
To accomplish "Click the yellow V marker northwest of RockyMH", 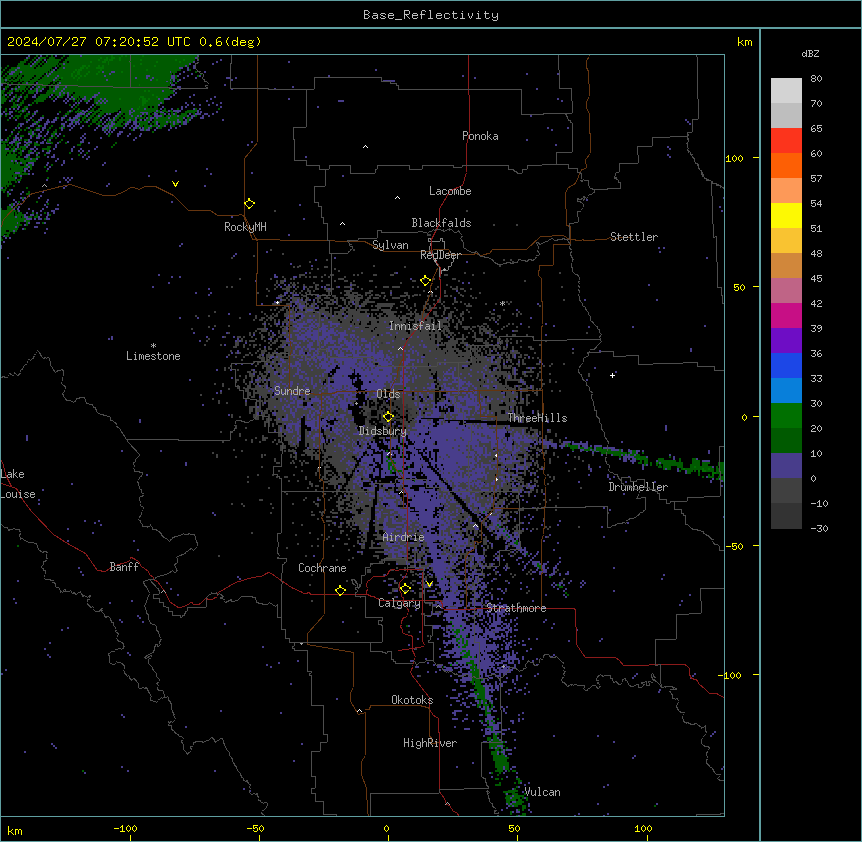I will tap(175, 184).
